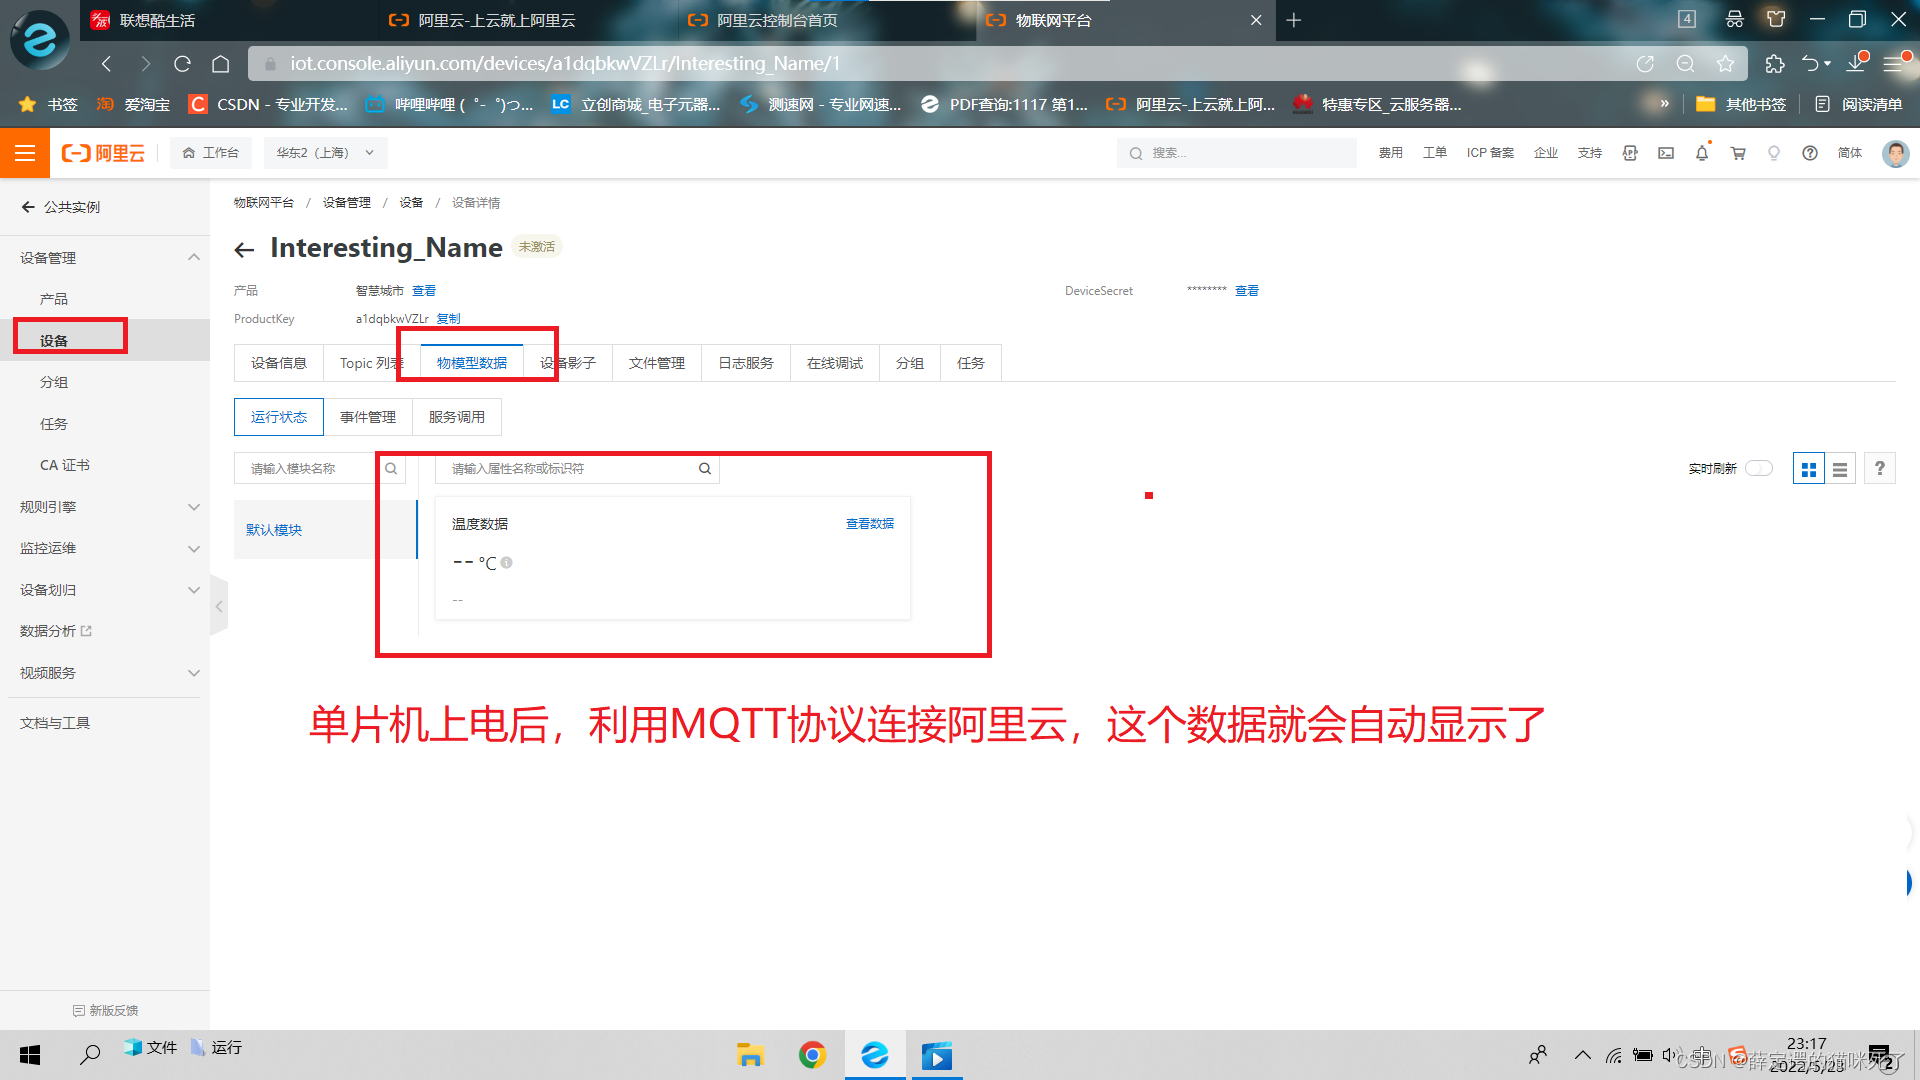Toggle the 实时刷新 switch
This screenshot has width=1920, height=1080.
click(x=1759, y=468)
